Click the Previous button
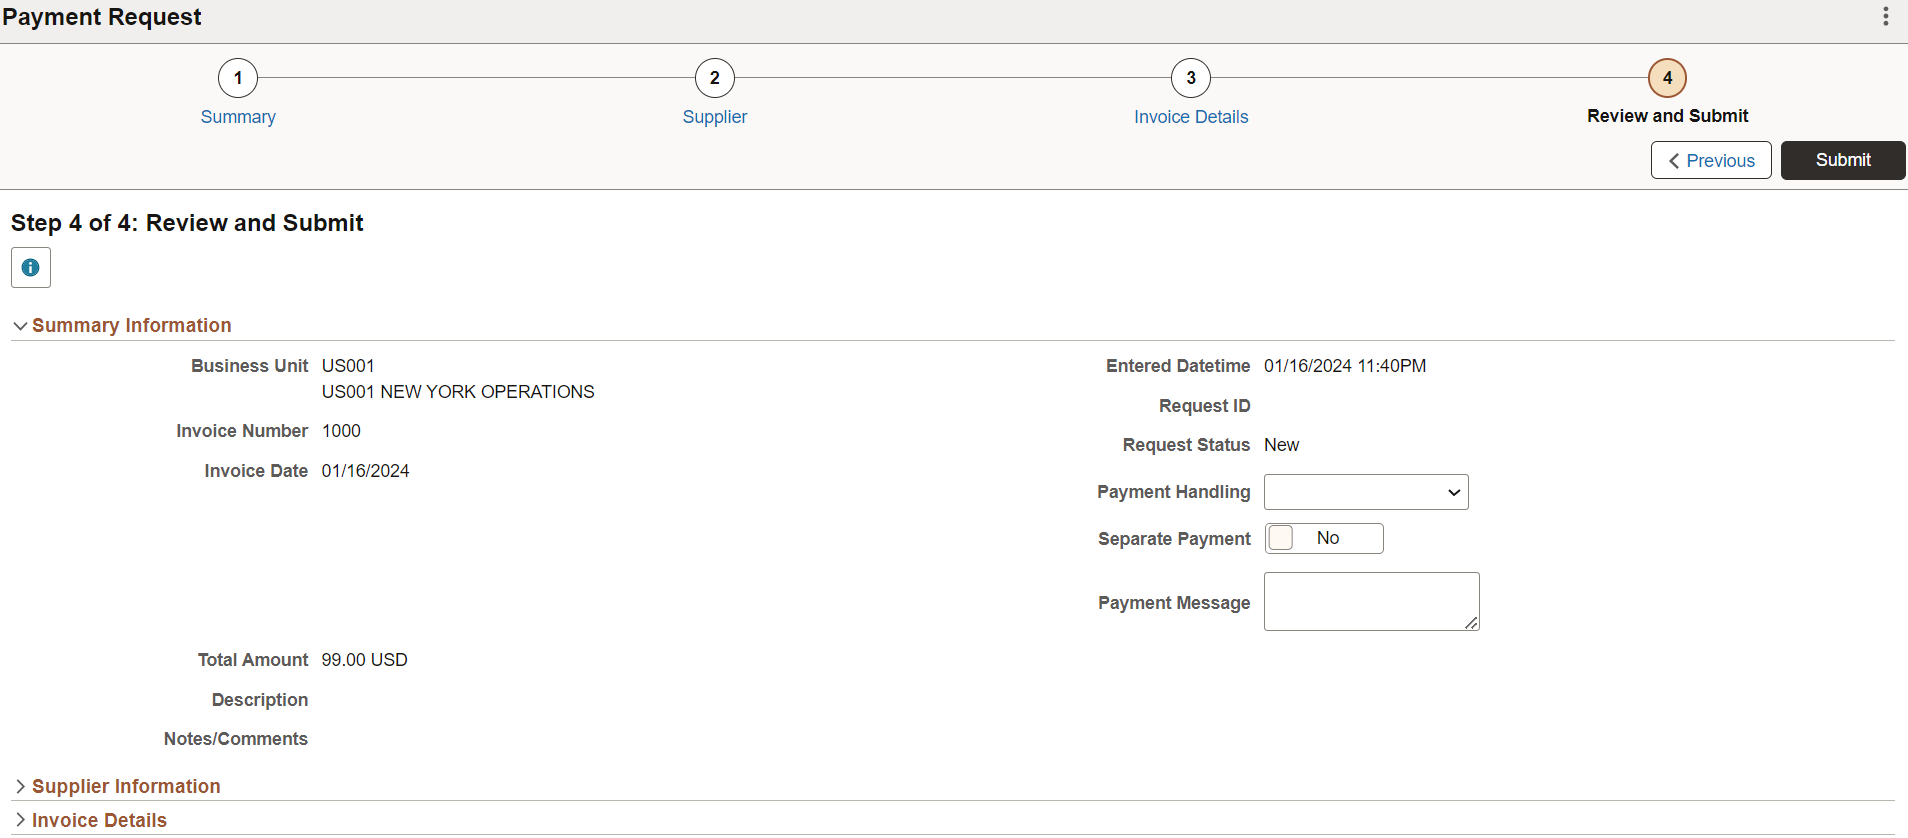 1711,160
